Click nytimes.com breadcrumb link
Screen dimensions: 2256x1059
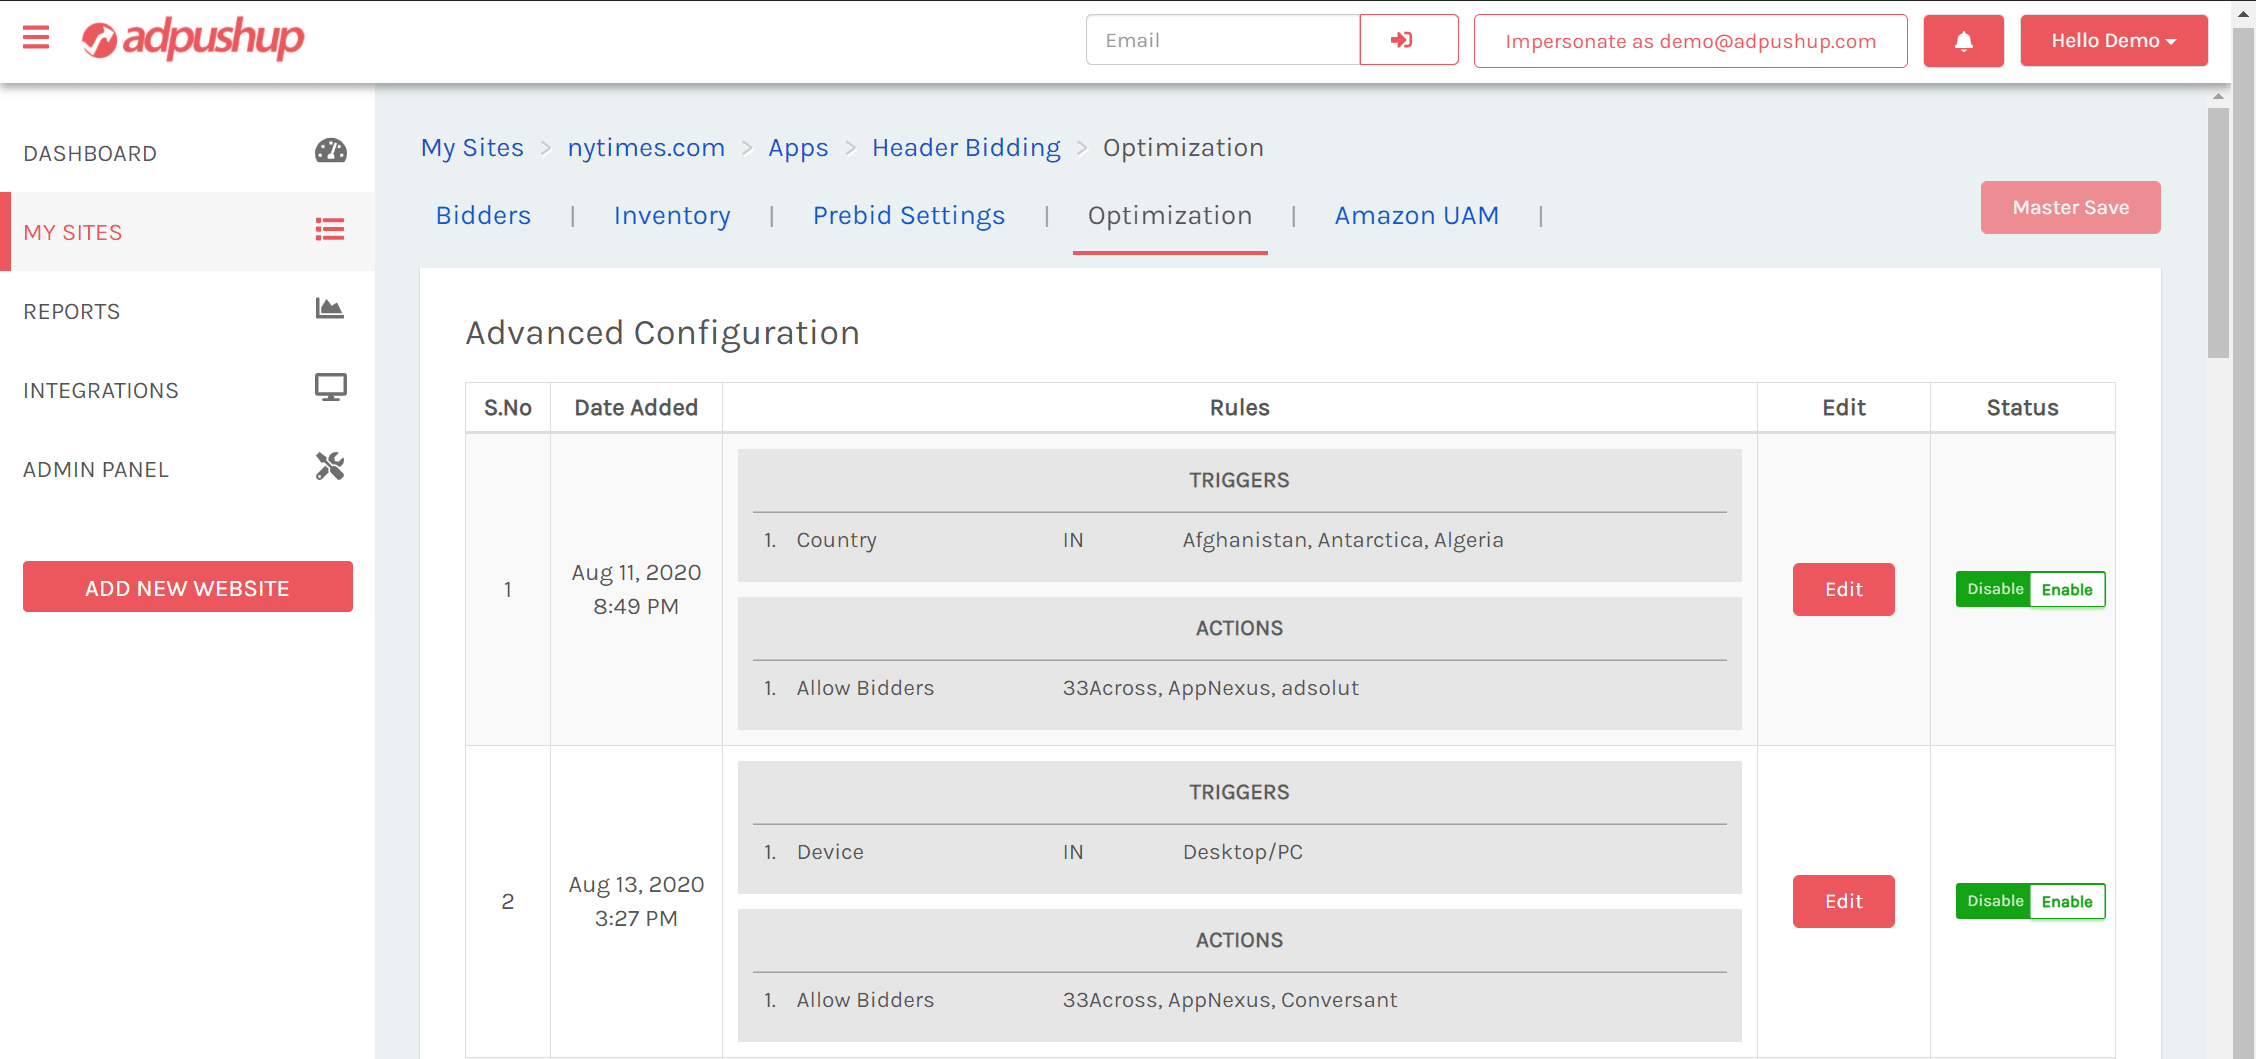coord(646,148)
